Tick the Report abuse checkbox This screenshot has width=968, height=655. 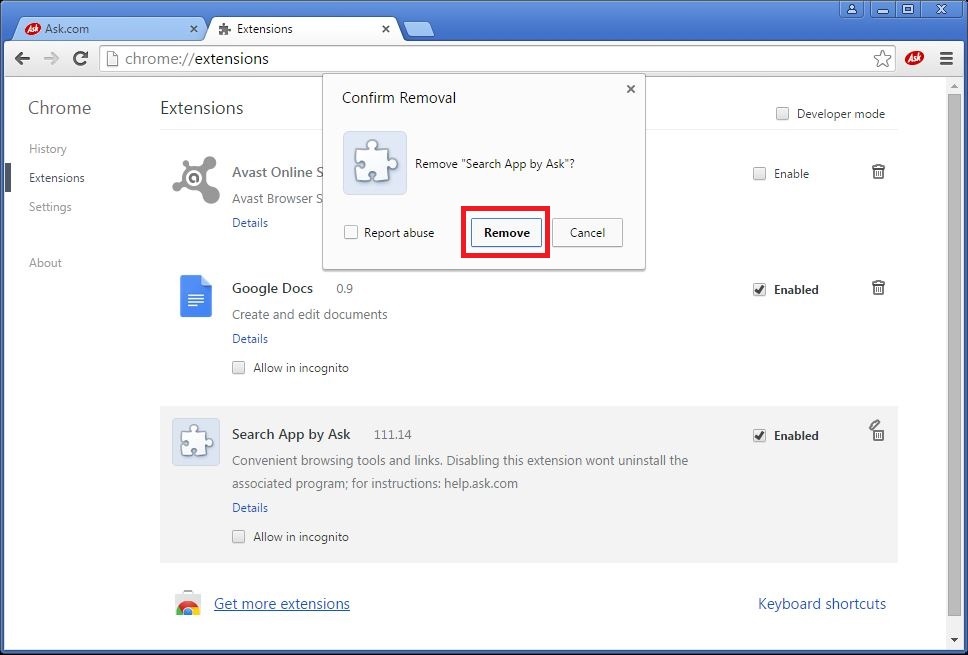pyautogui.click(x=351, y=232)
